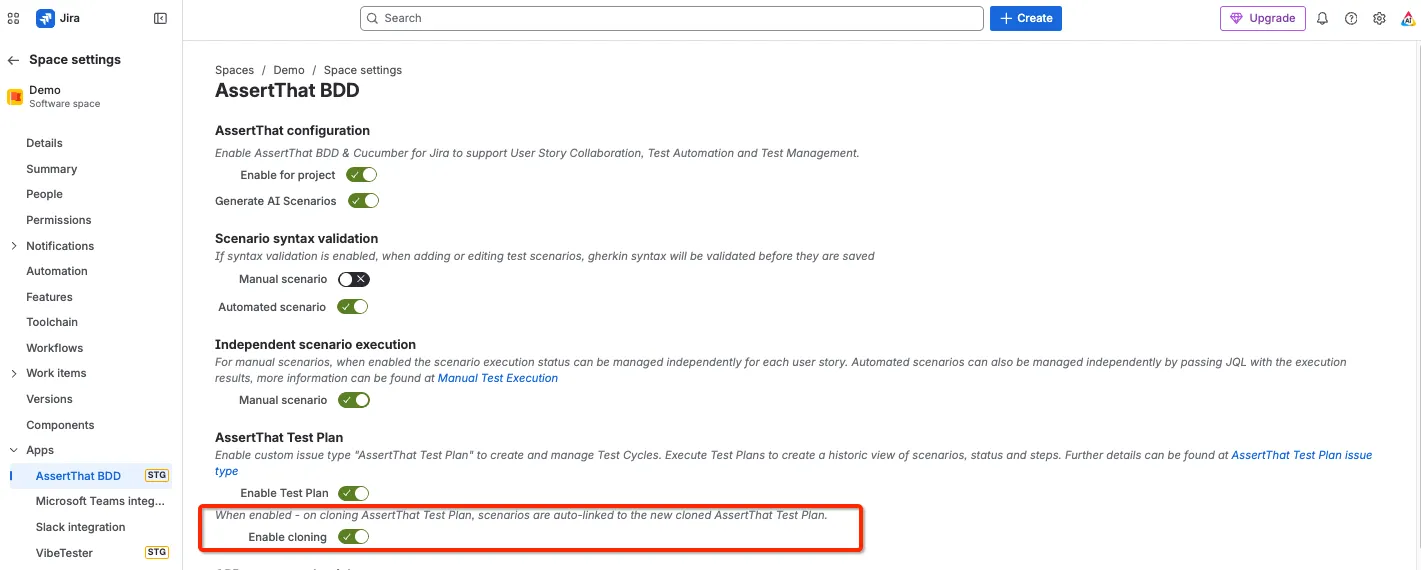Screen dimensions: 1421x570
Task: Open the profile avatar icon
Action: [1407, 18]
